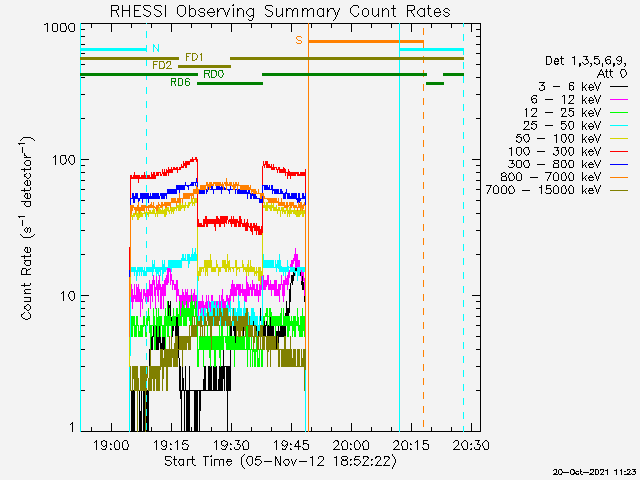Click the '20:00' time axis tick label
The width and height of the screenshot is (640, 480).
coord(351,445)
